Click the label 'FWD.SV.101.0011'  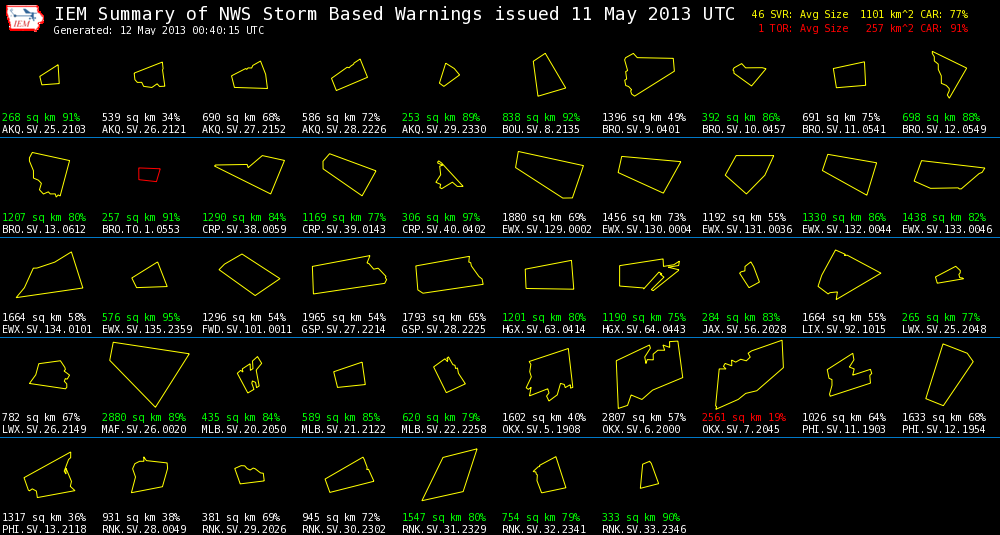click(x=247, y=329)
